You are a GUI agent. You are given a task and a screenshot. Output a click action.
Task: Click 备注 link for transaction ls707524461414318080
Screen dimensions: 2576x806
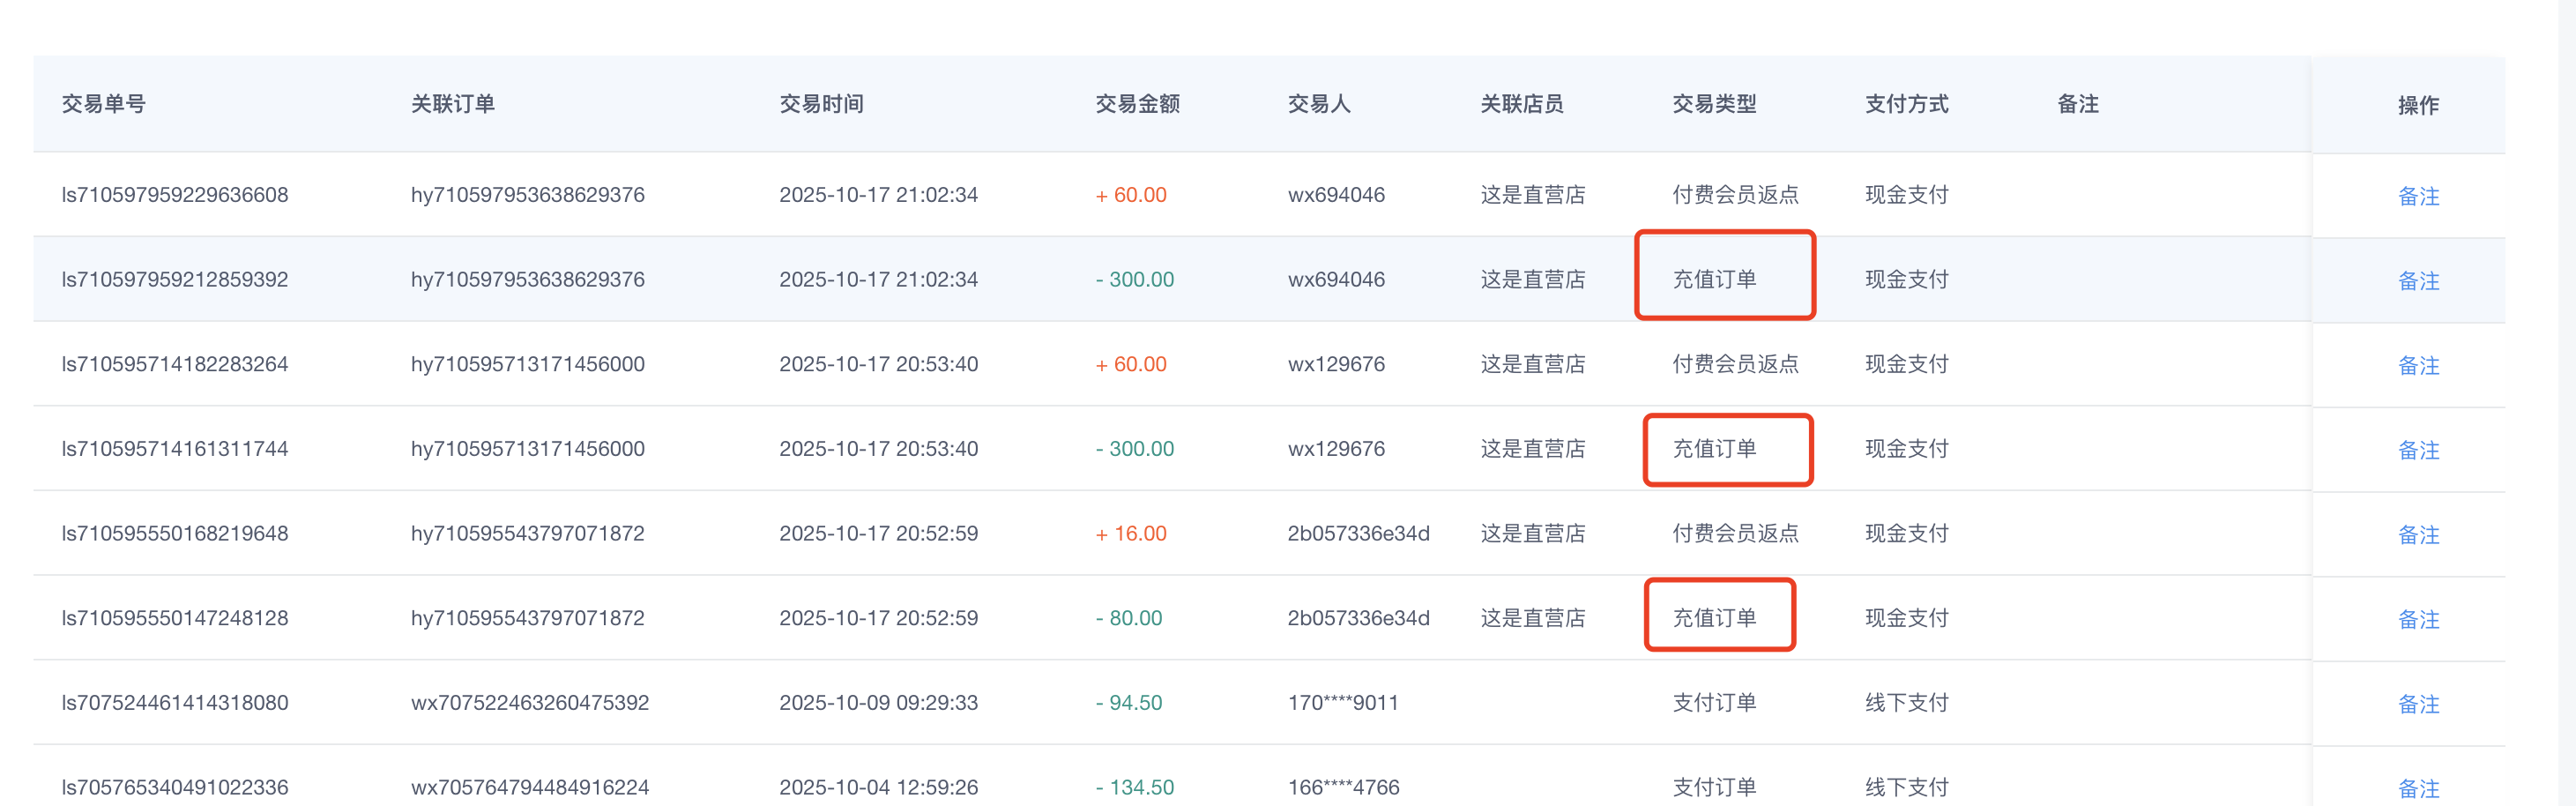2418,704
